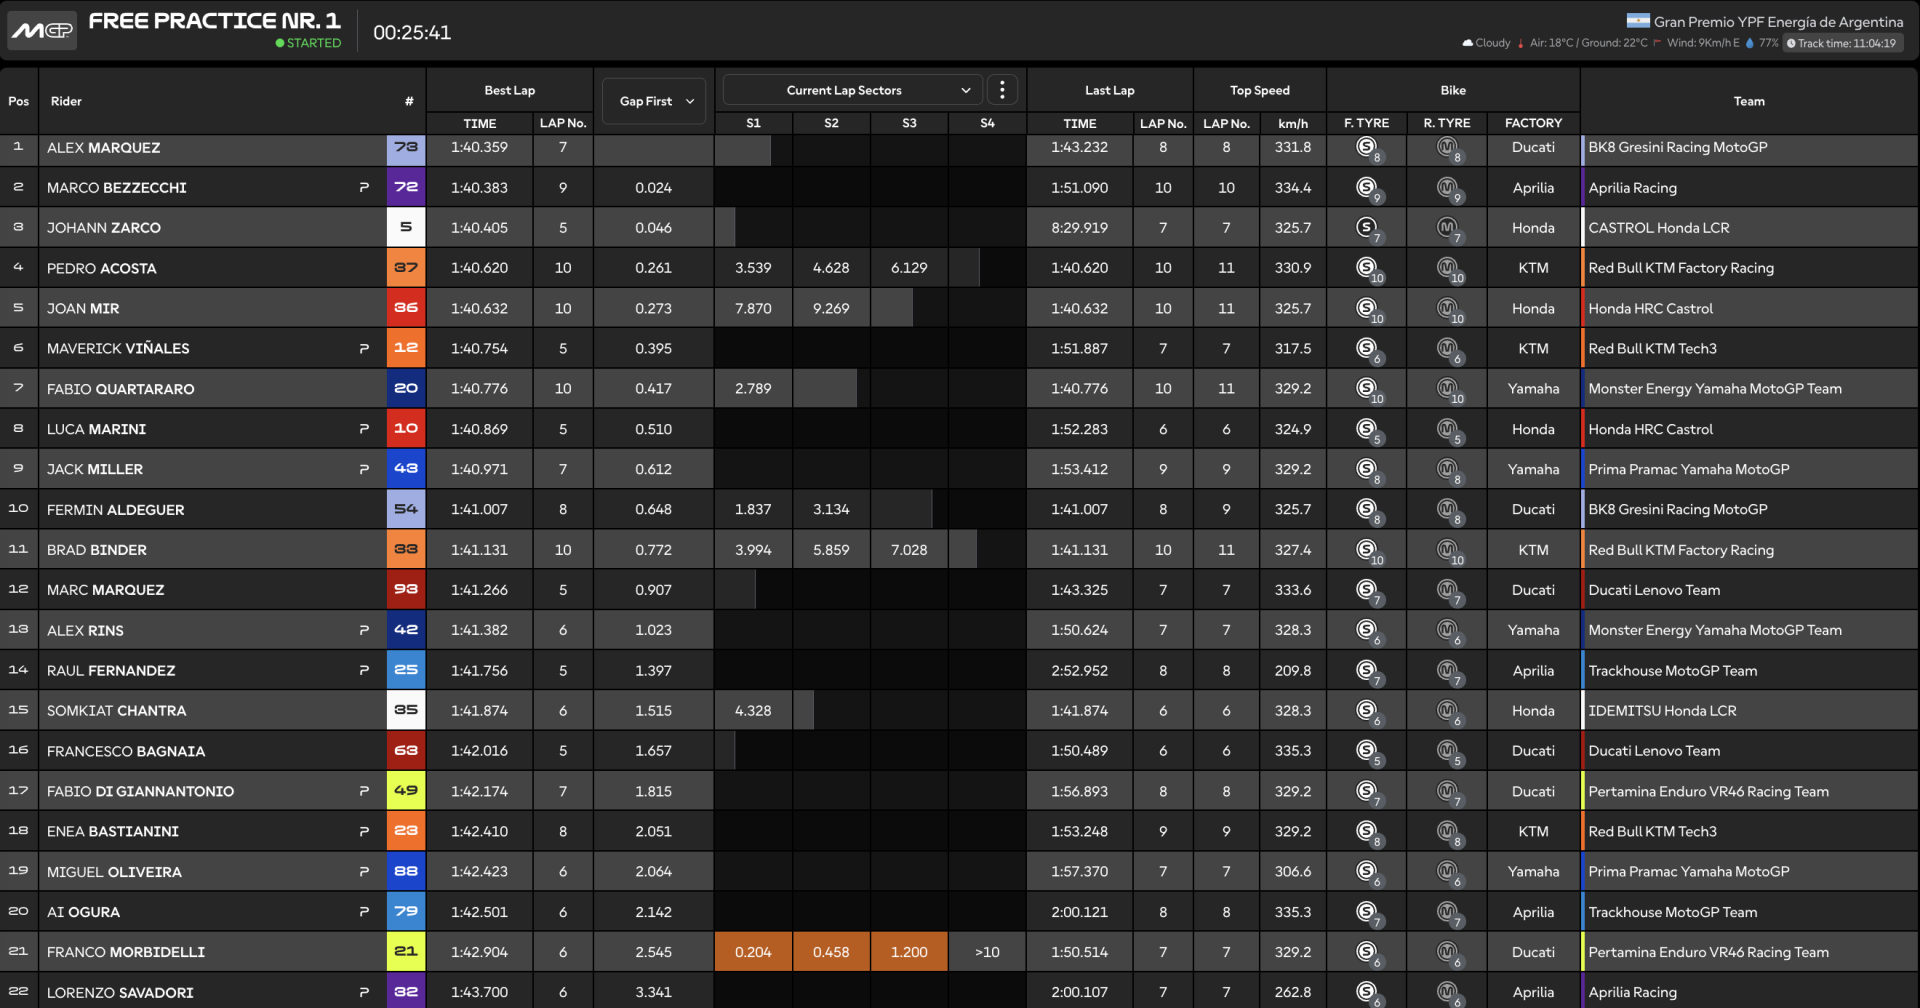
Task: Click the STARTED session status
Action: point(308,43)
